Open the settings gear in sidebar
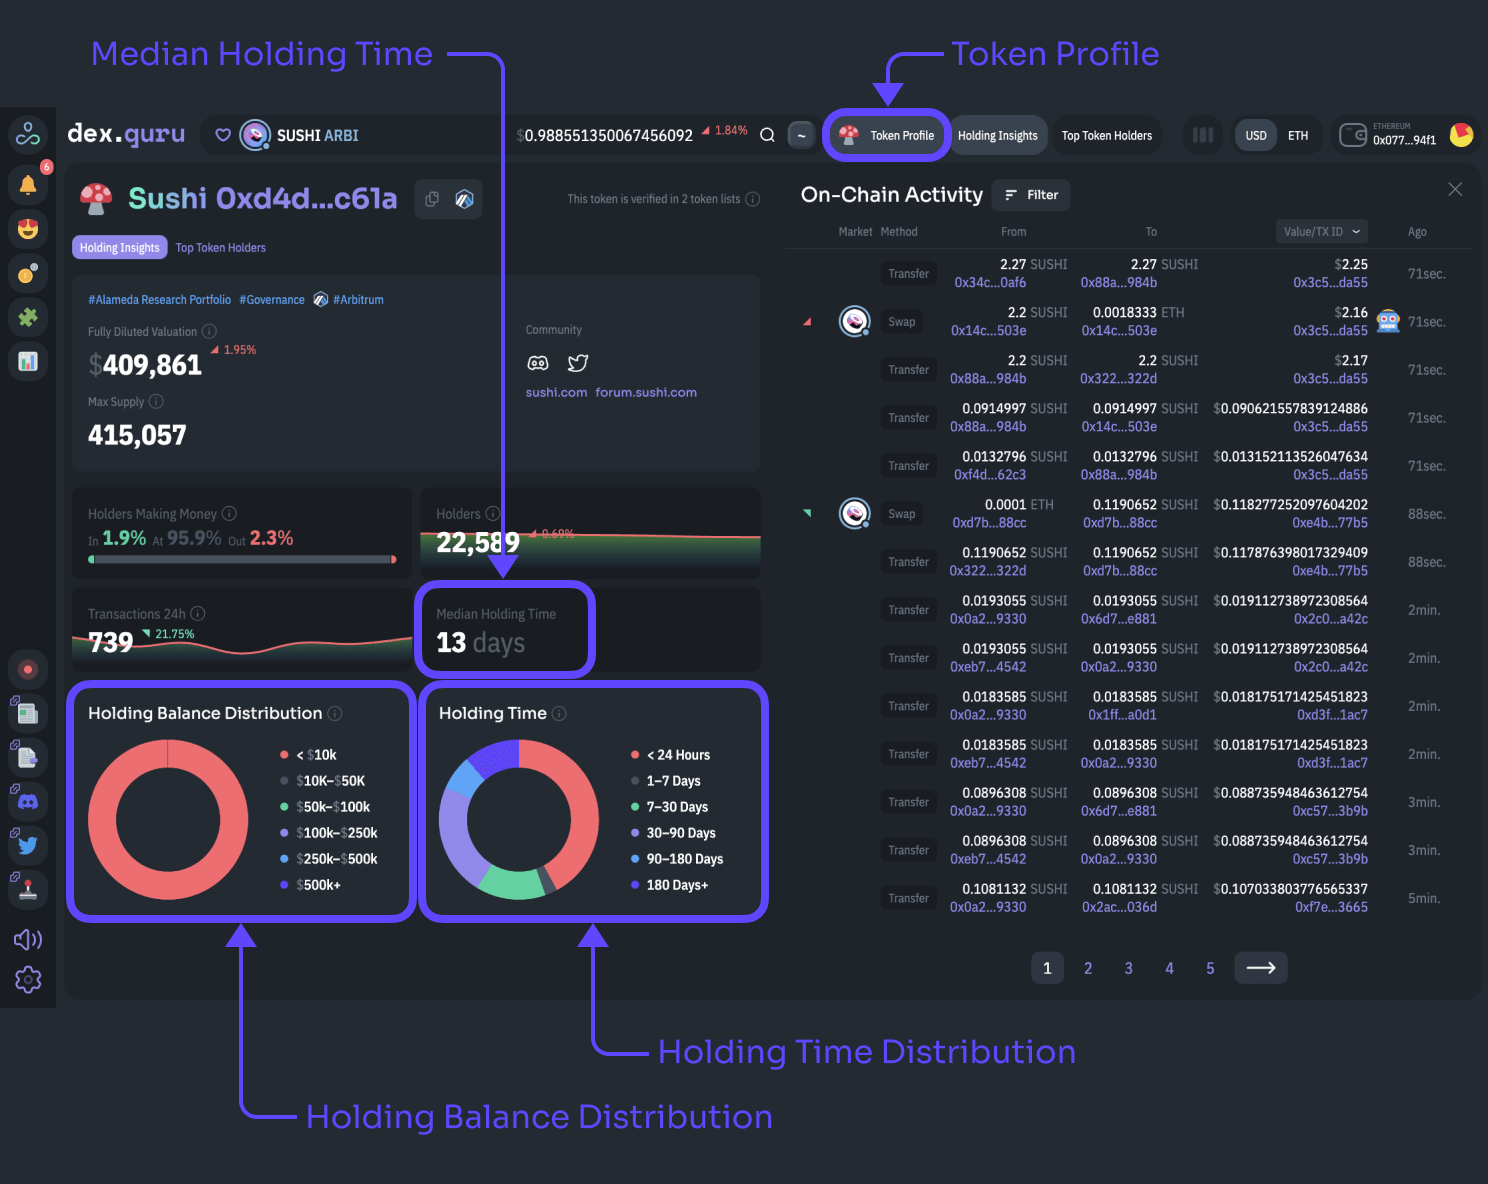This screenshot has width=1488, height=1184. tap(28, 979)
